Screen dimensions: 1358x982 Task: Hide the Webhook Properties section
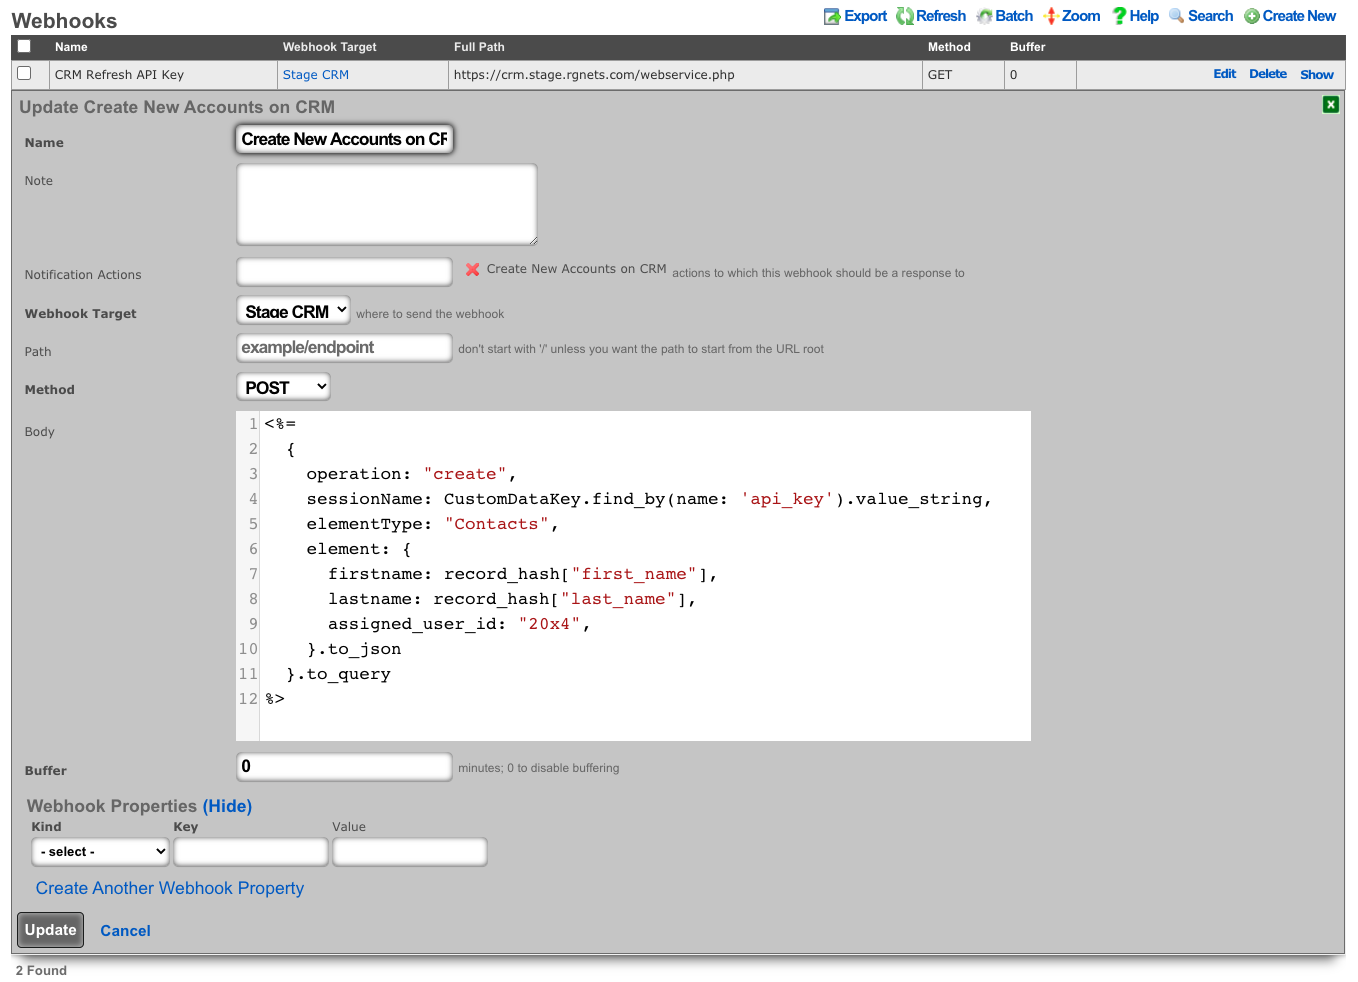227,806
